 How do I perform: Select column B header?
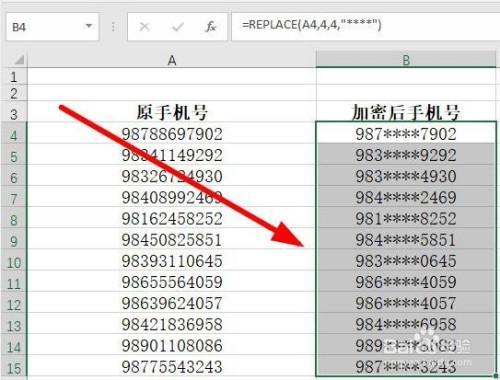click(406, 60)
